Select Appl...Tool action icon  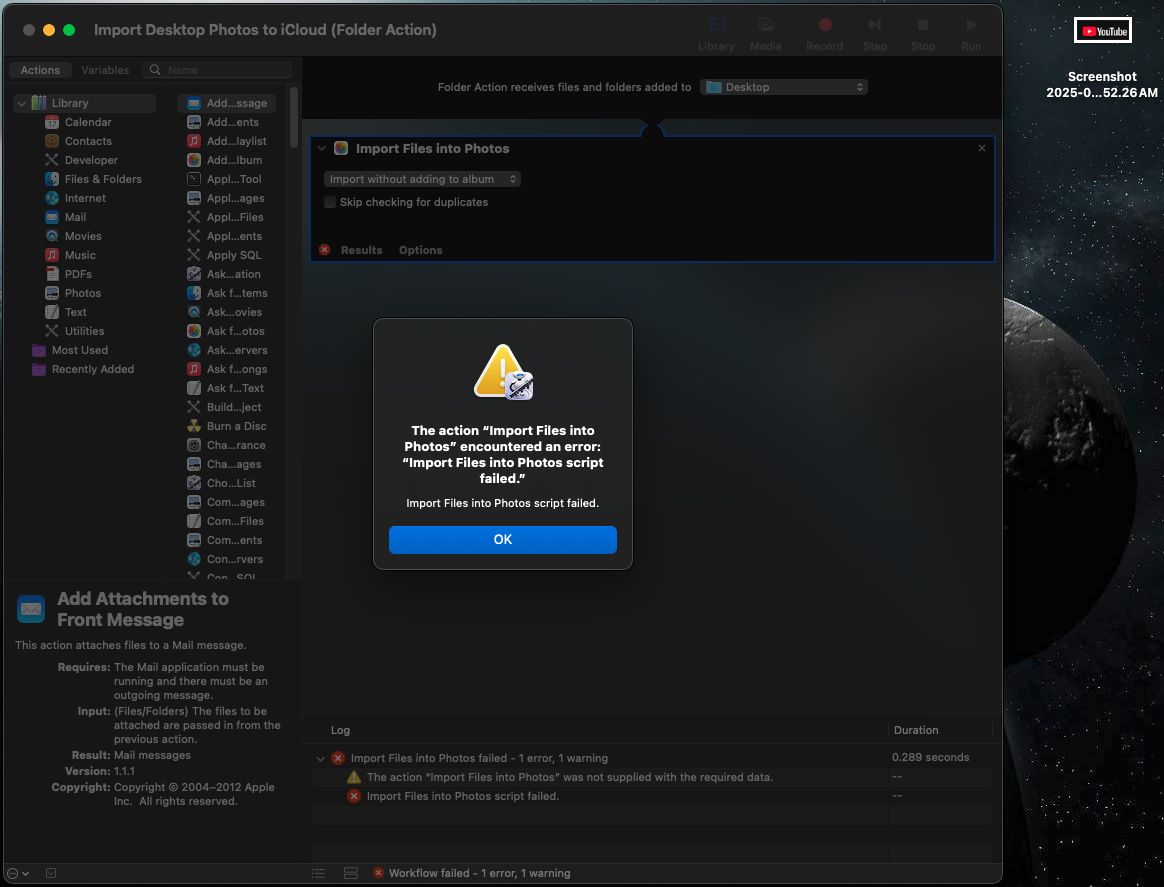point(194,179)
